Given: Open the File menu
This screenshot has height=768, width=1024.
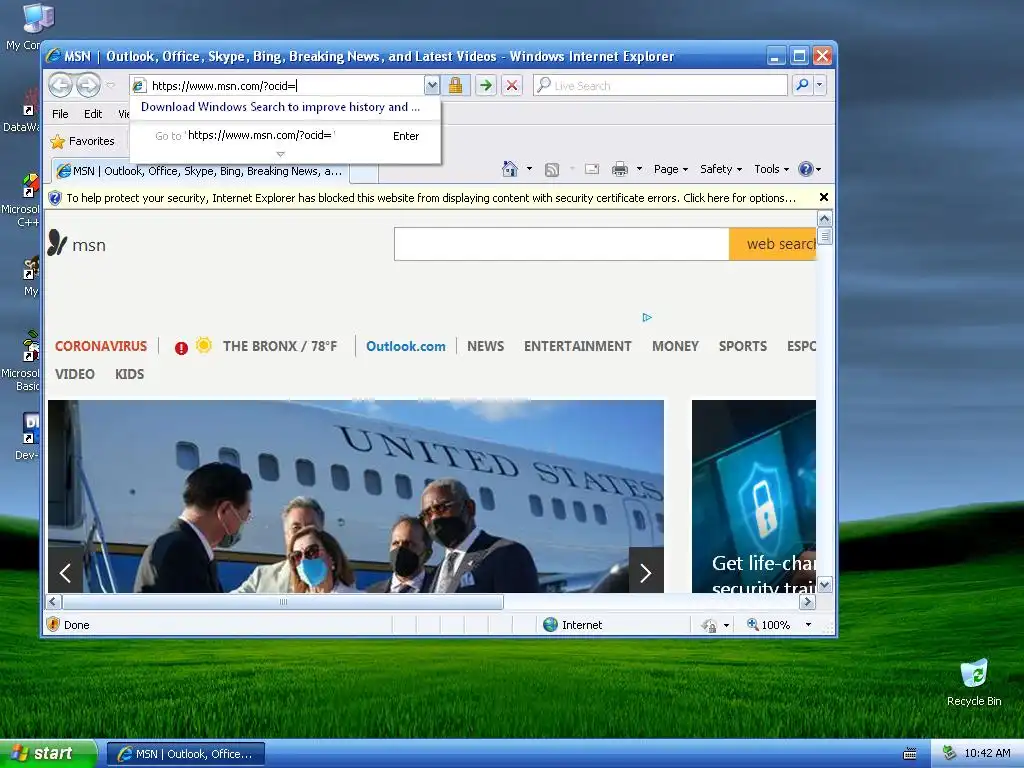Looking at the screenshot, I should click(x=60, y=114).
